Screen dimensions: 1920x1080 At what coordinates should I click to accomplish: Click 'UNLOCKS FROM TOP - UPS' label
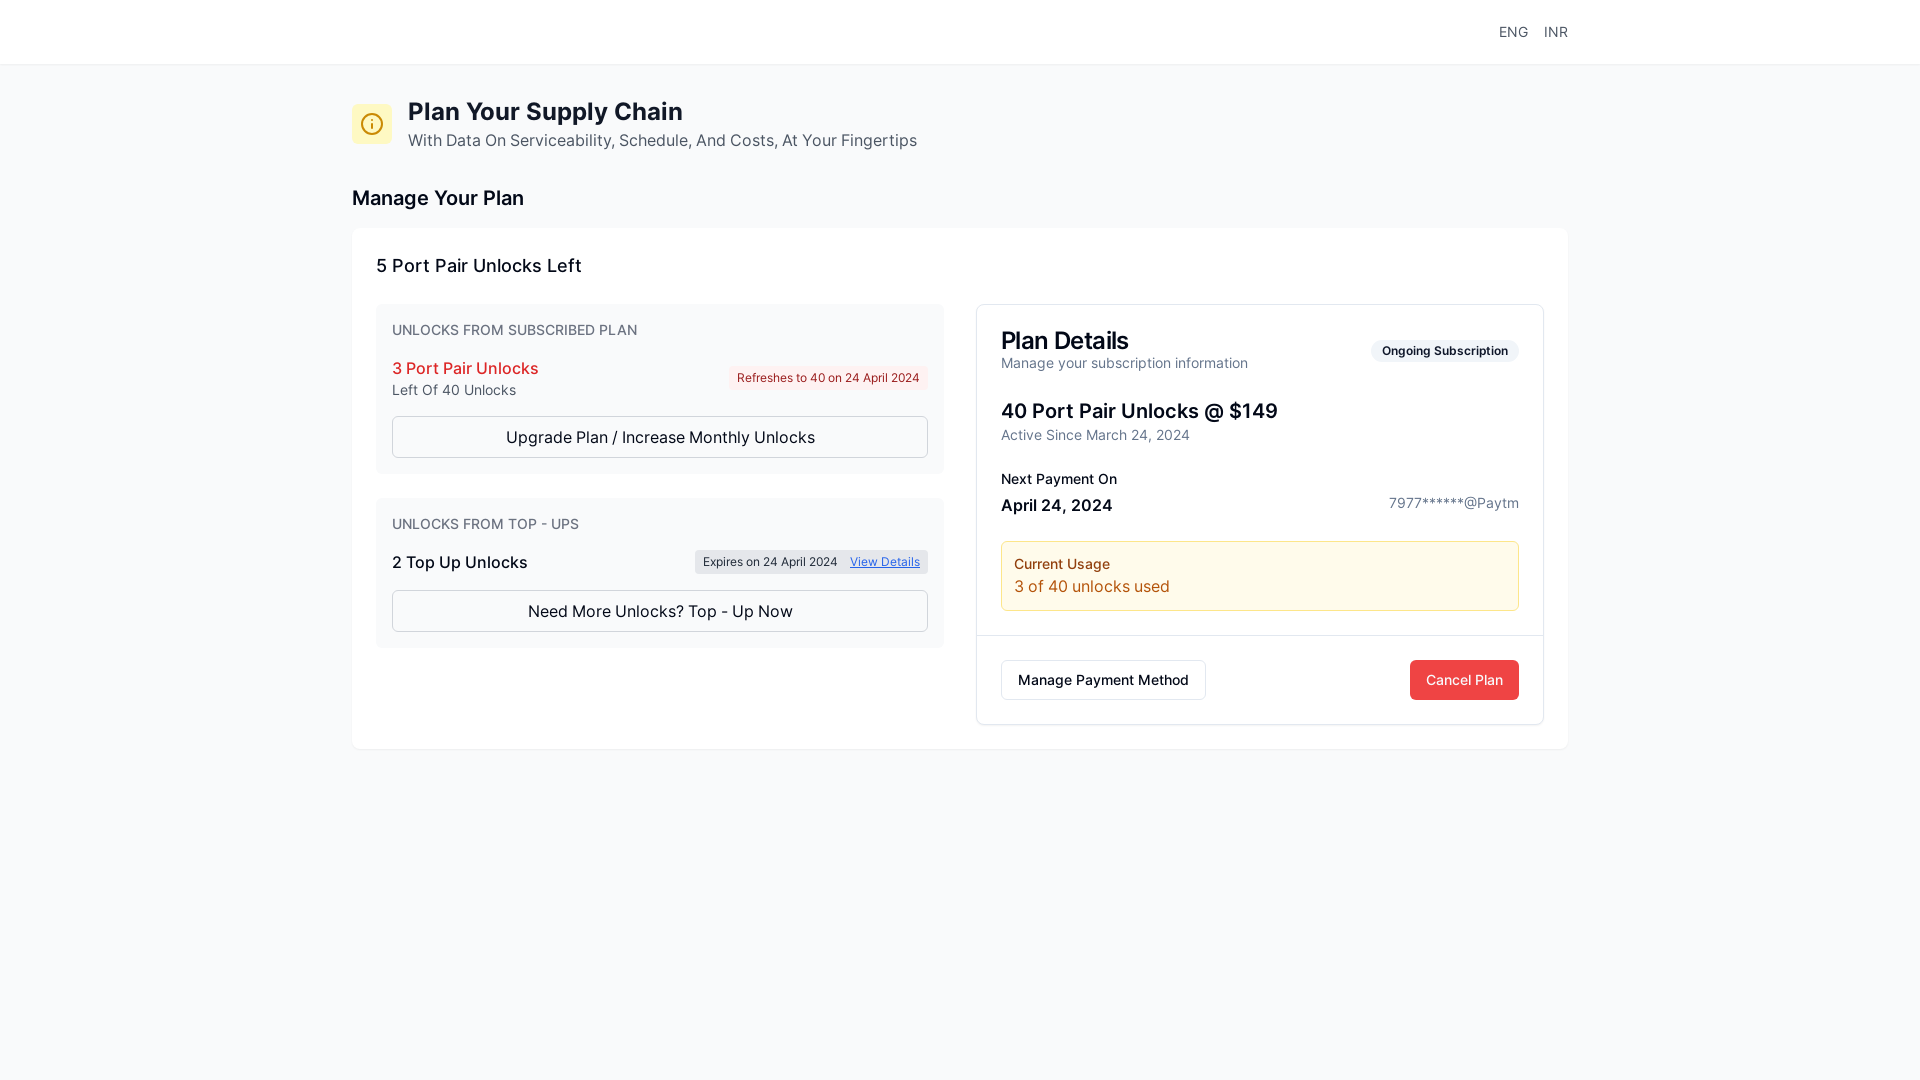[485, 524]
